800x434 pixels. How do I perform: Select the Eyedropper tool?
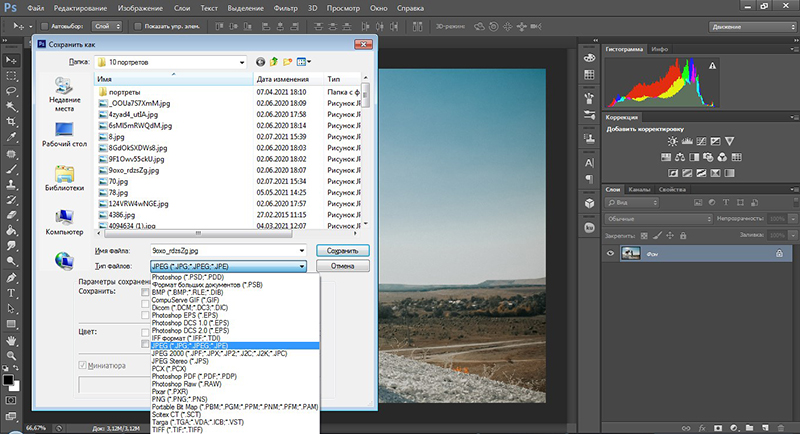11,137
